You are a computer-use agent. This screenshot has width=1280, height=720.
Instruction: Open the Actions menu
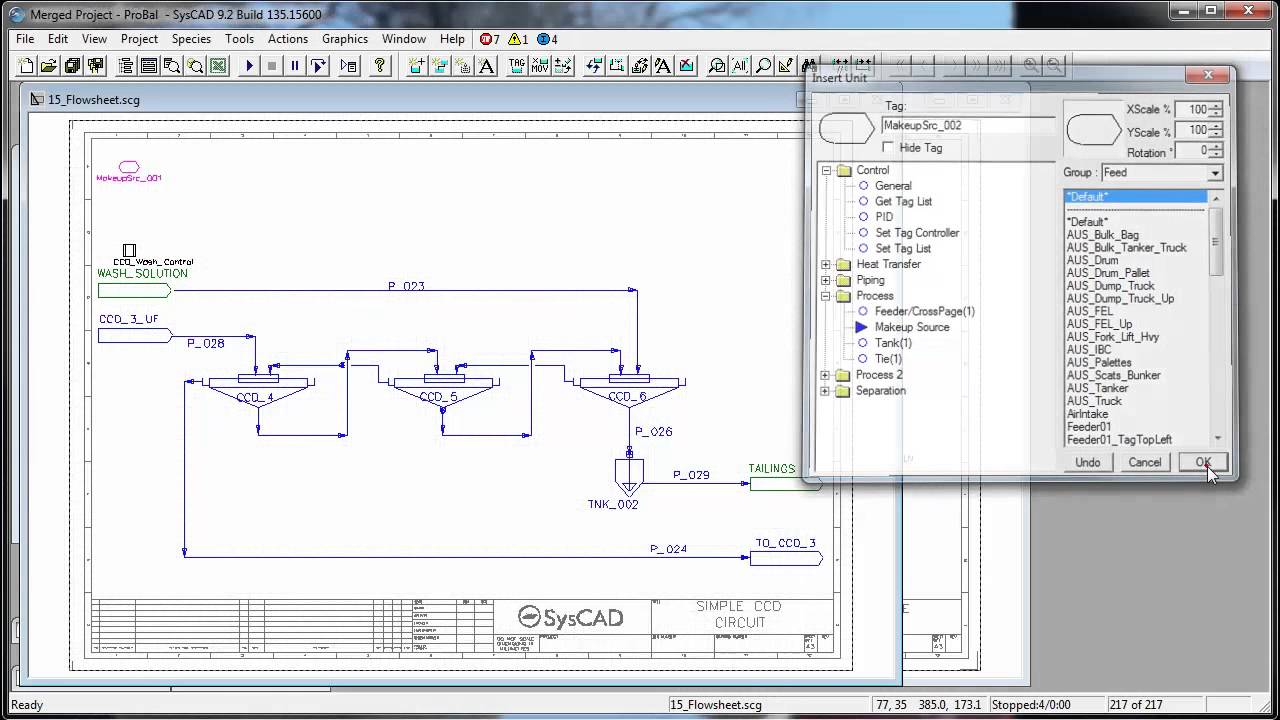coord(288,39)
